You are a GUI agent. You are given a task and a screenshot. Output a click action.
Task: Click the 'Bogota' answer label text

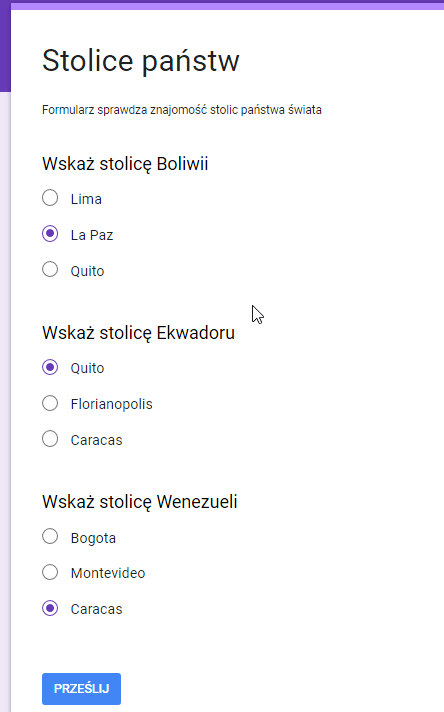(94, 539)
